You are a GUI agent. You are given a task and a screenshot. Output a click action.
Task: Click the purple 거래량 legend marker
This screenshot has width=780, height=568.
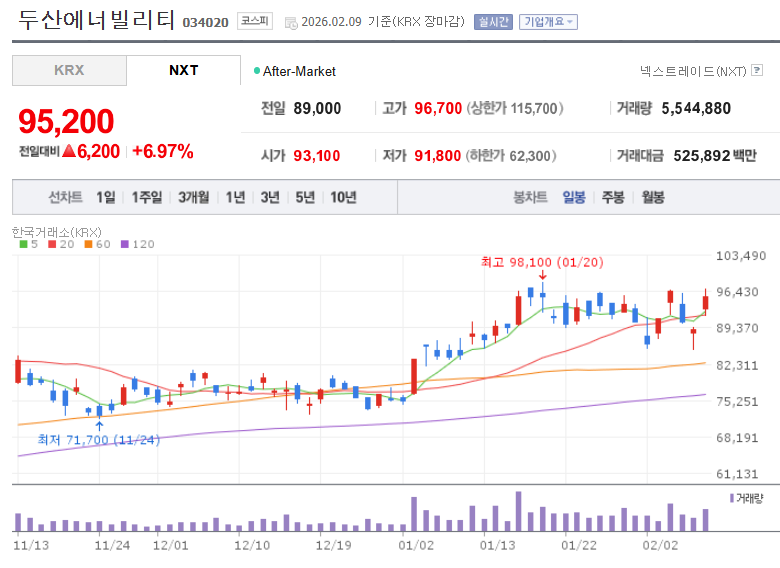click(732, 498)
